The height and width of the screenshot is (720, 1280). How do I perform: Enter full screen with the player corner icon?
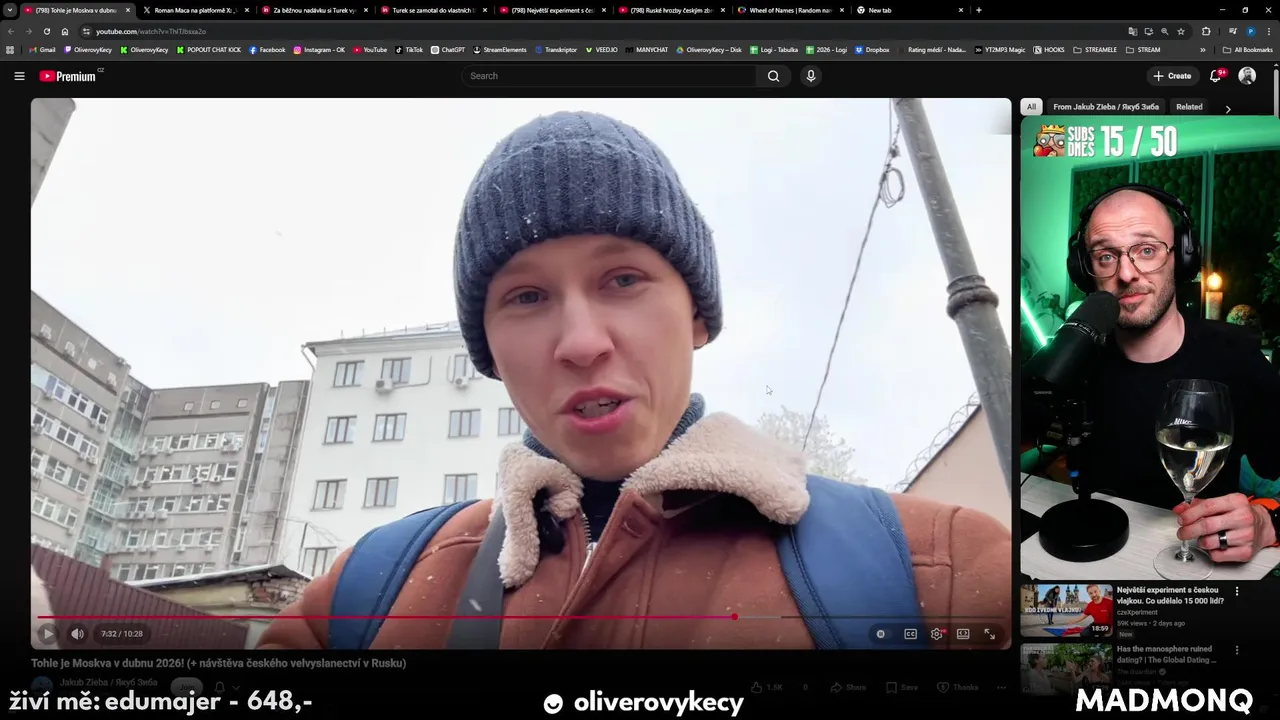click(x=990, y=634)
